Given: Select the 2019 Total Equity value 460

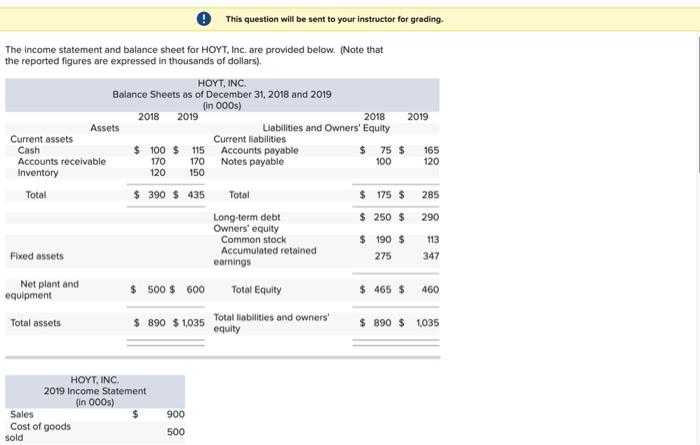Looking at the screenshot, I should pyautogui.click(x=430, y=290).
